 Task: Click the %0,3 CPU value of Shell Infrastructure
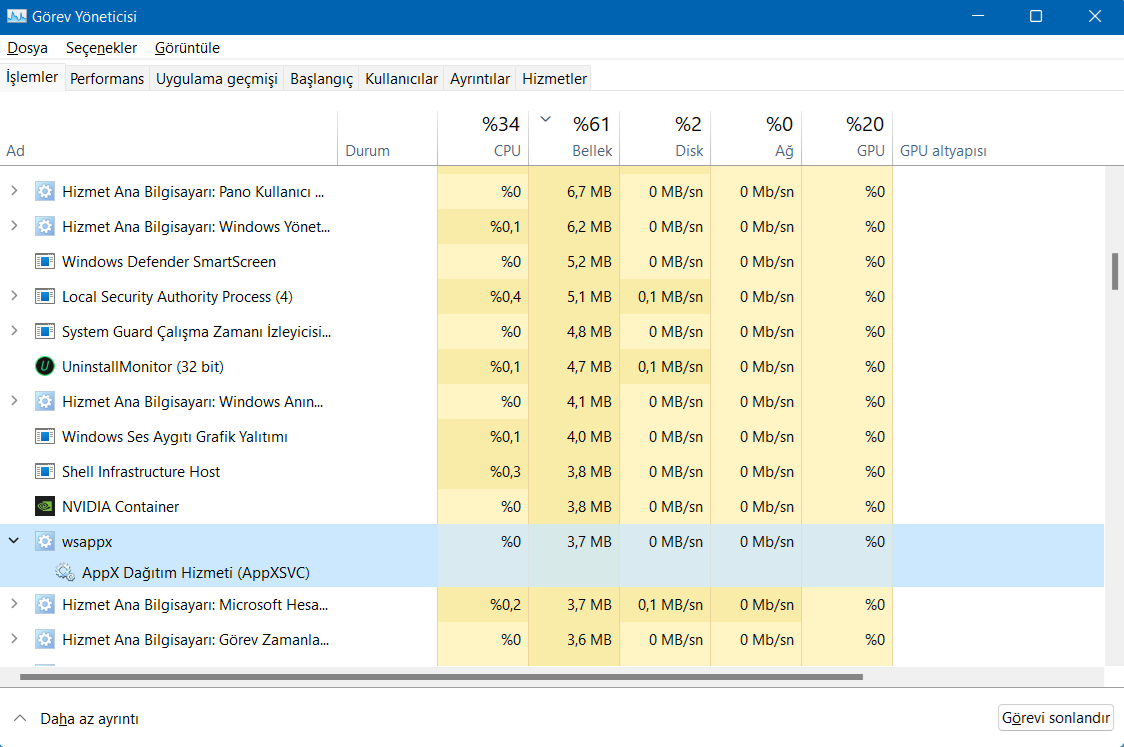click(505, 472)
